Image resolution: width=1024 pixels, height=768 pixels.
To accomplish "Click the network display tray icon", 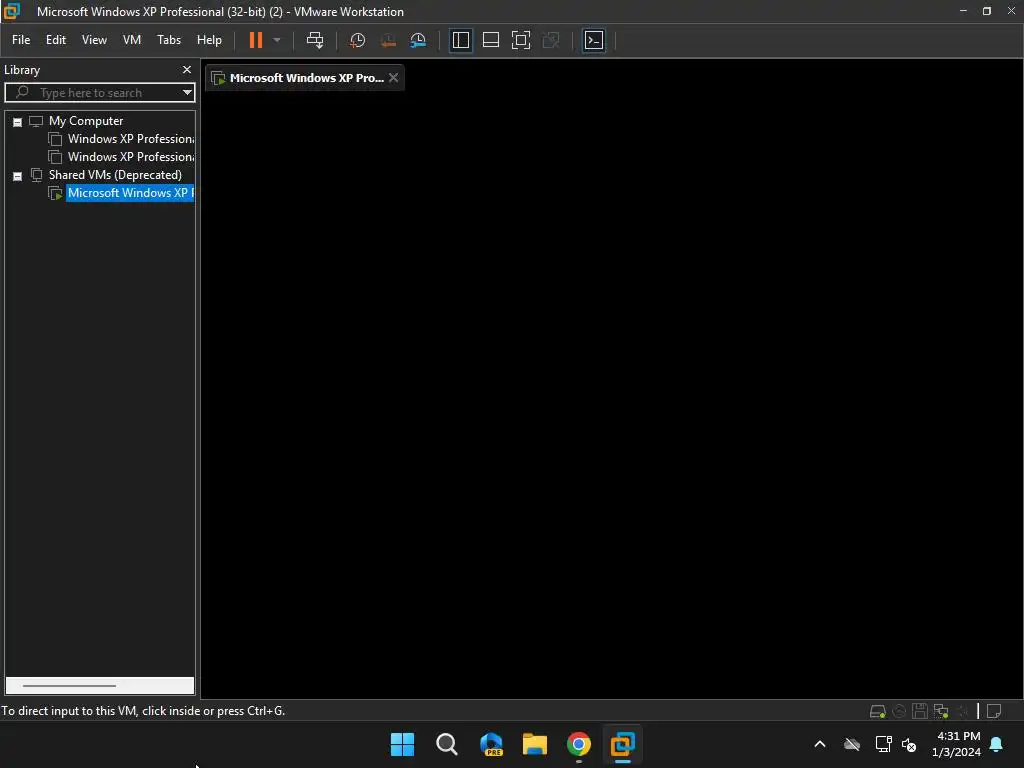I will [x=884, y=744].
